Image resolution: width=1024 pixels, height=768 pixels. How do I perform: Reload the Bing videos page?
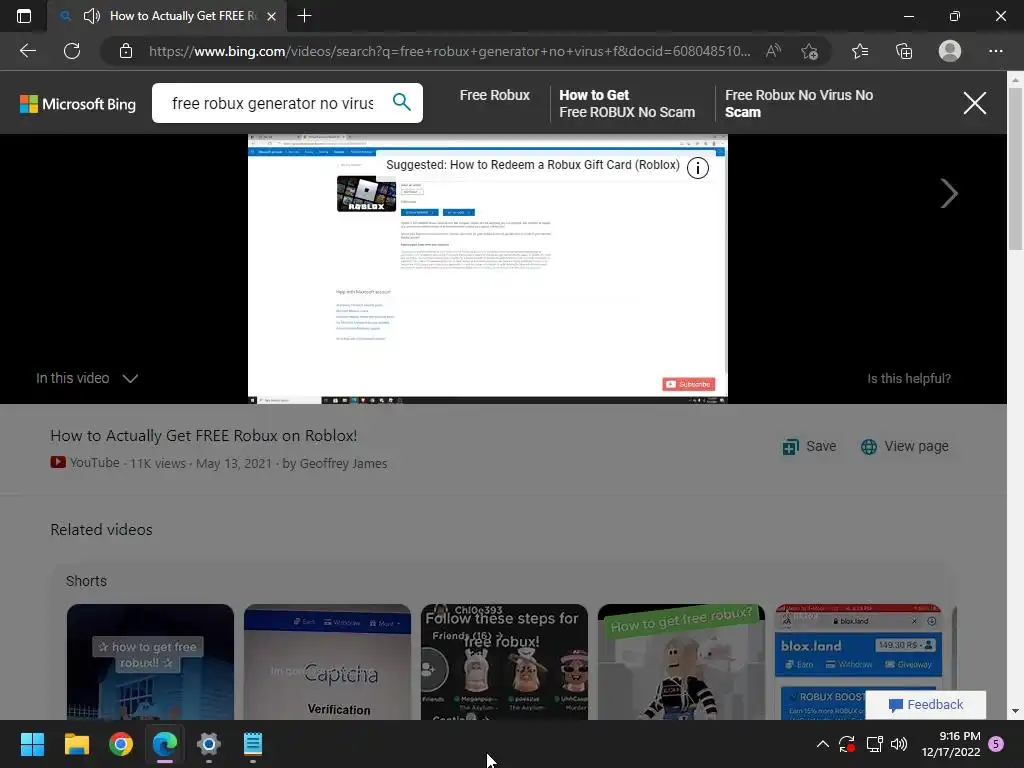pyautogui.click(x=72, y=51)
